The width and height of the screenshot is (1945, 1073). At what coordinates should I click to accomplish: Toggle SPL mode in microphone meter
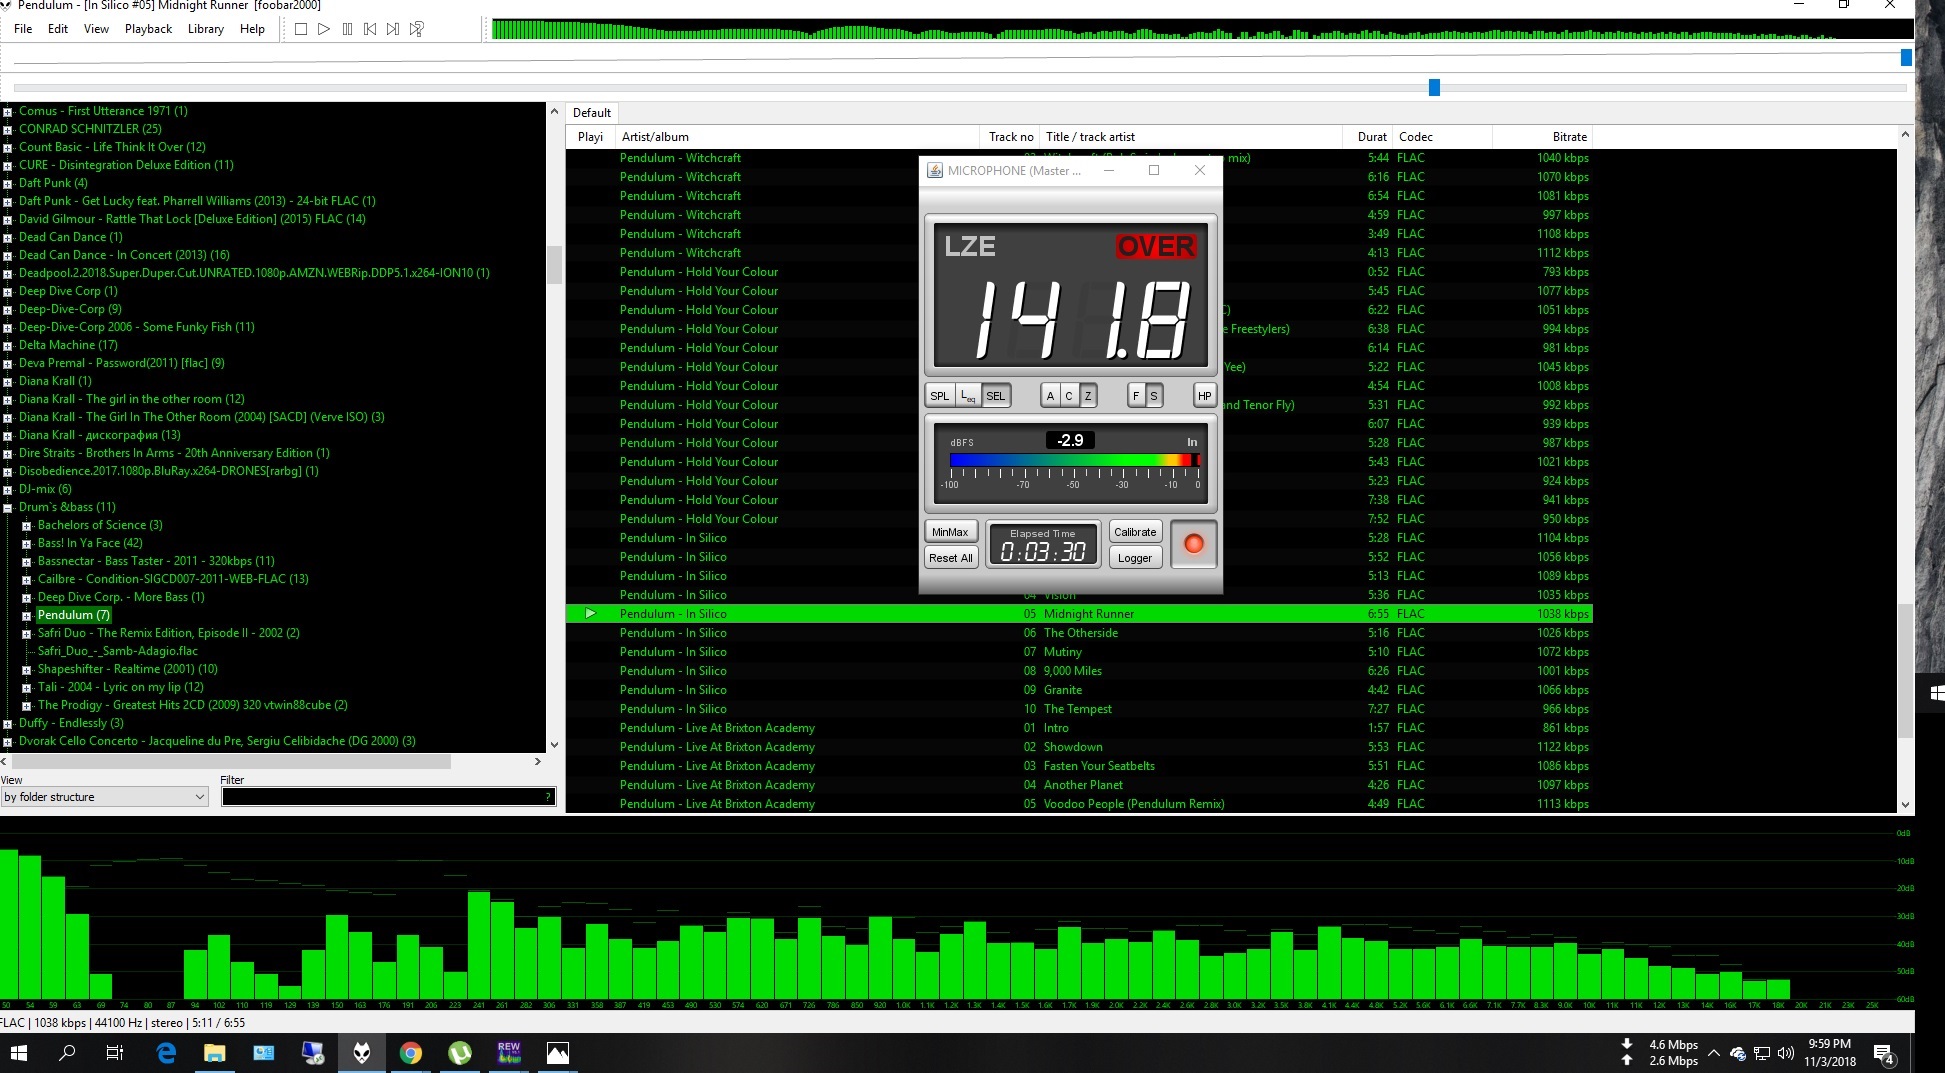(940, 396)
